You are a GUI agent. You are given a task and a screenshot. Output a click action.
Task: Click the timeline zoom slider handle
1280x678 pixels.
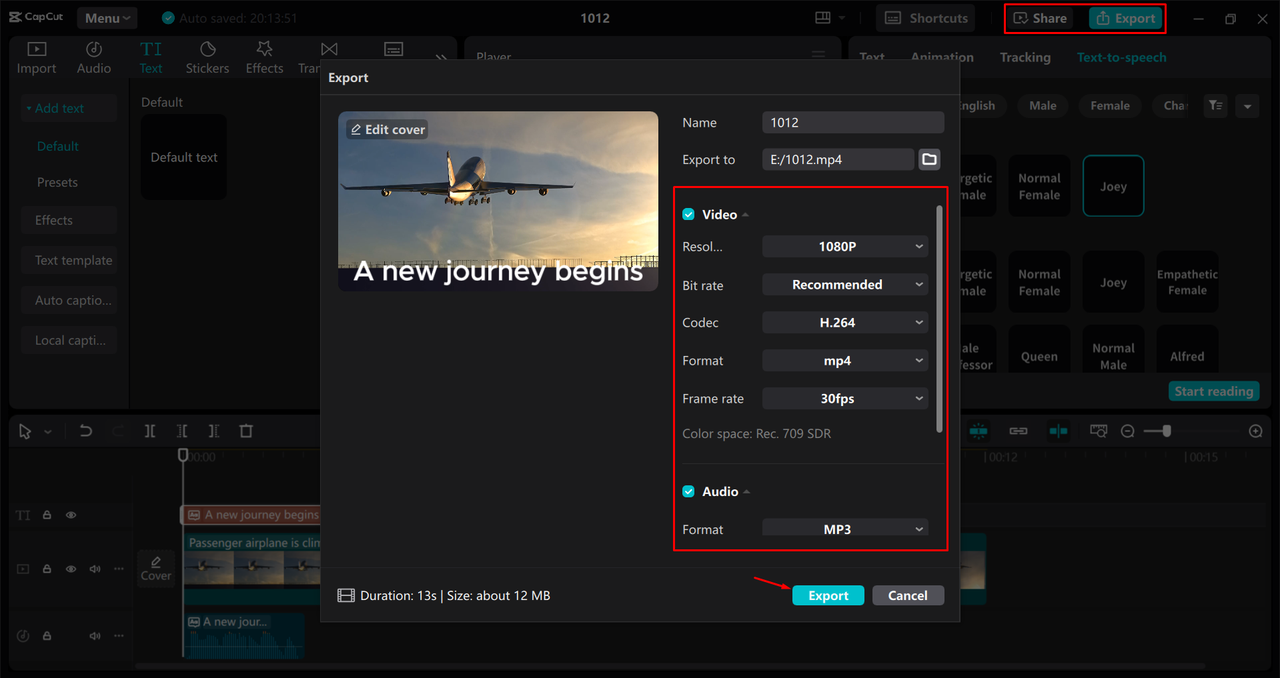pos(1166,431)
